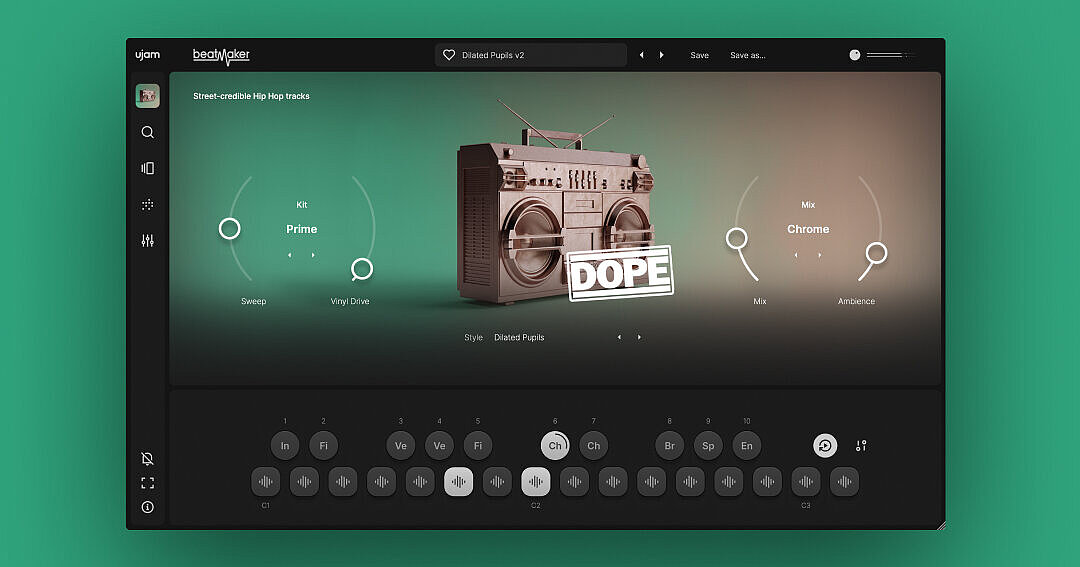Click the muted notification bell icon
Screen dimensions: 1080x567
[148, 459]
